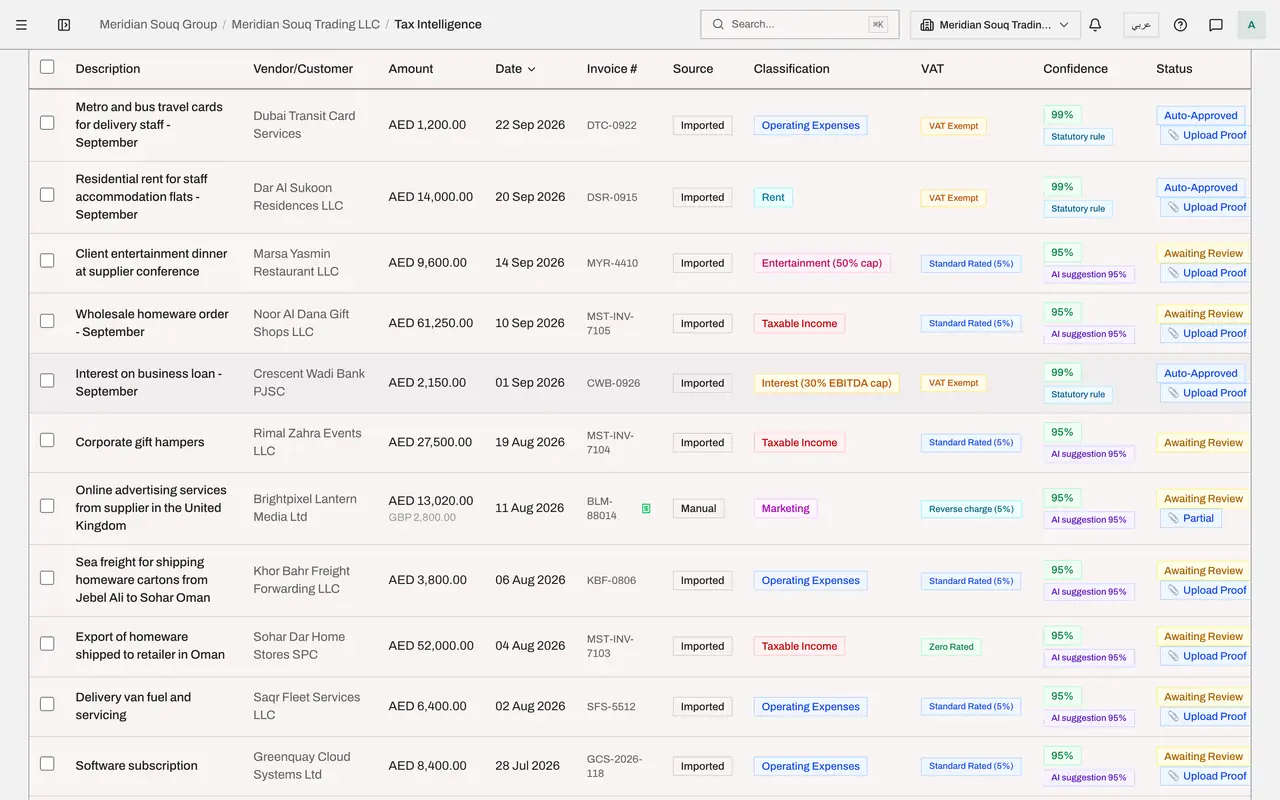The image size is (1280, 800).
Task: Focus the Search input field
Action: (x=800, y=24)
